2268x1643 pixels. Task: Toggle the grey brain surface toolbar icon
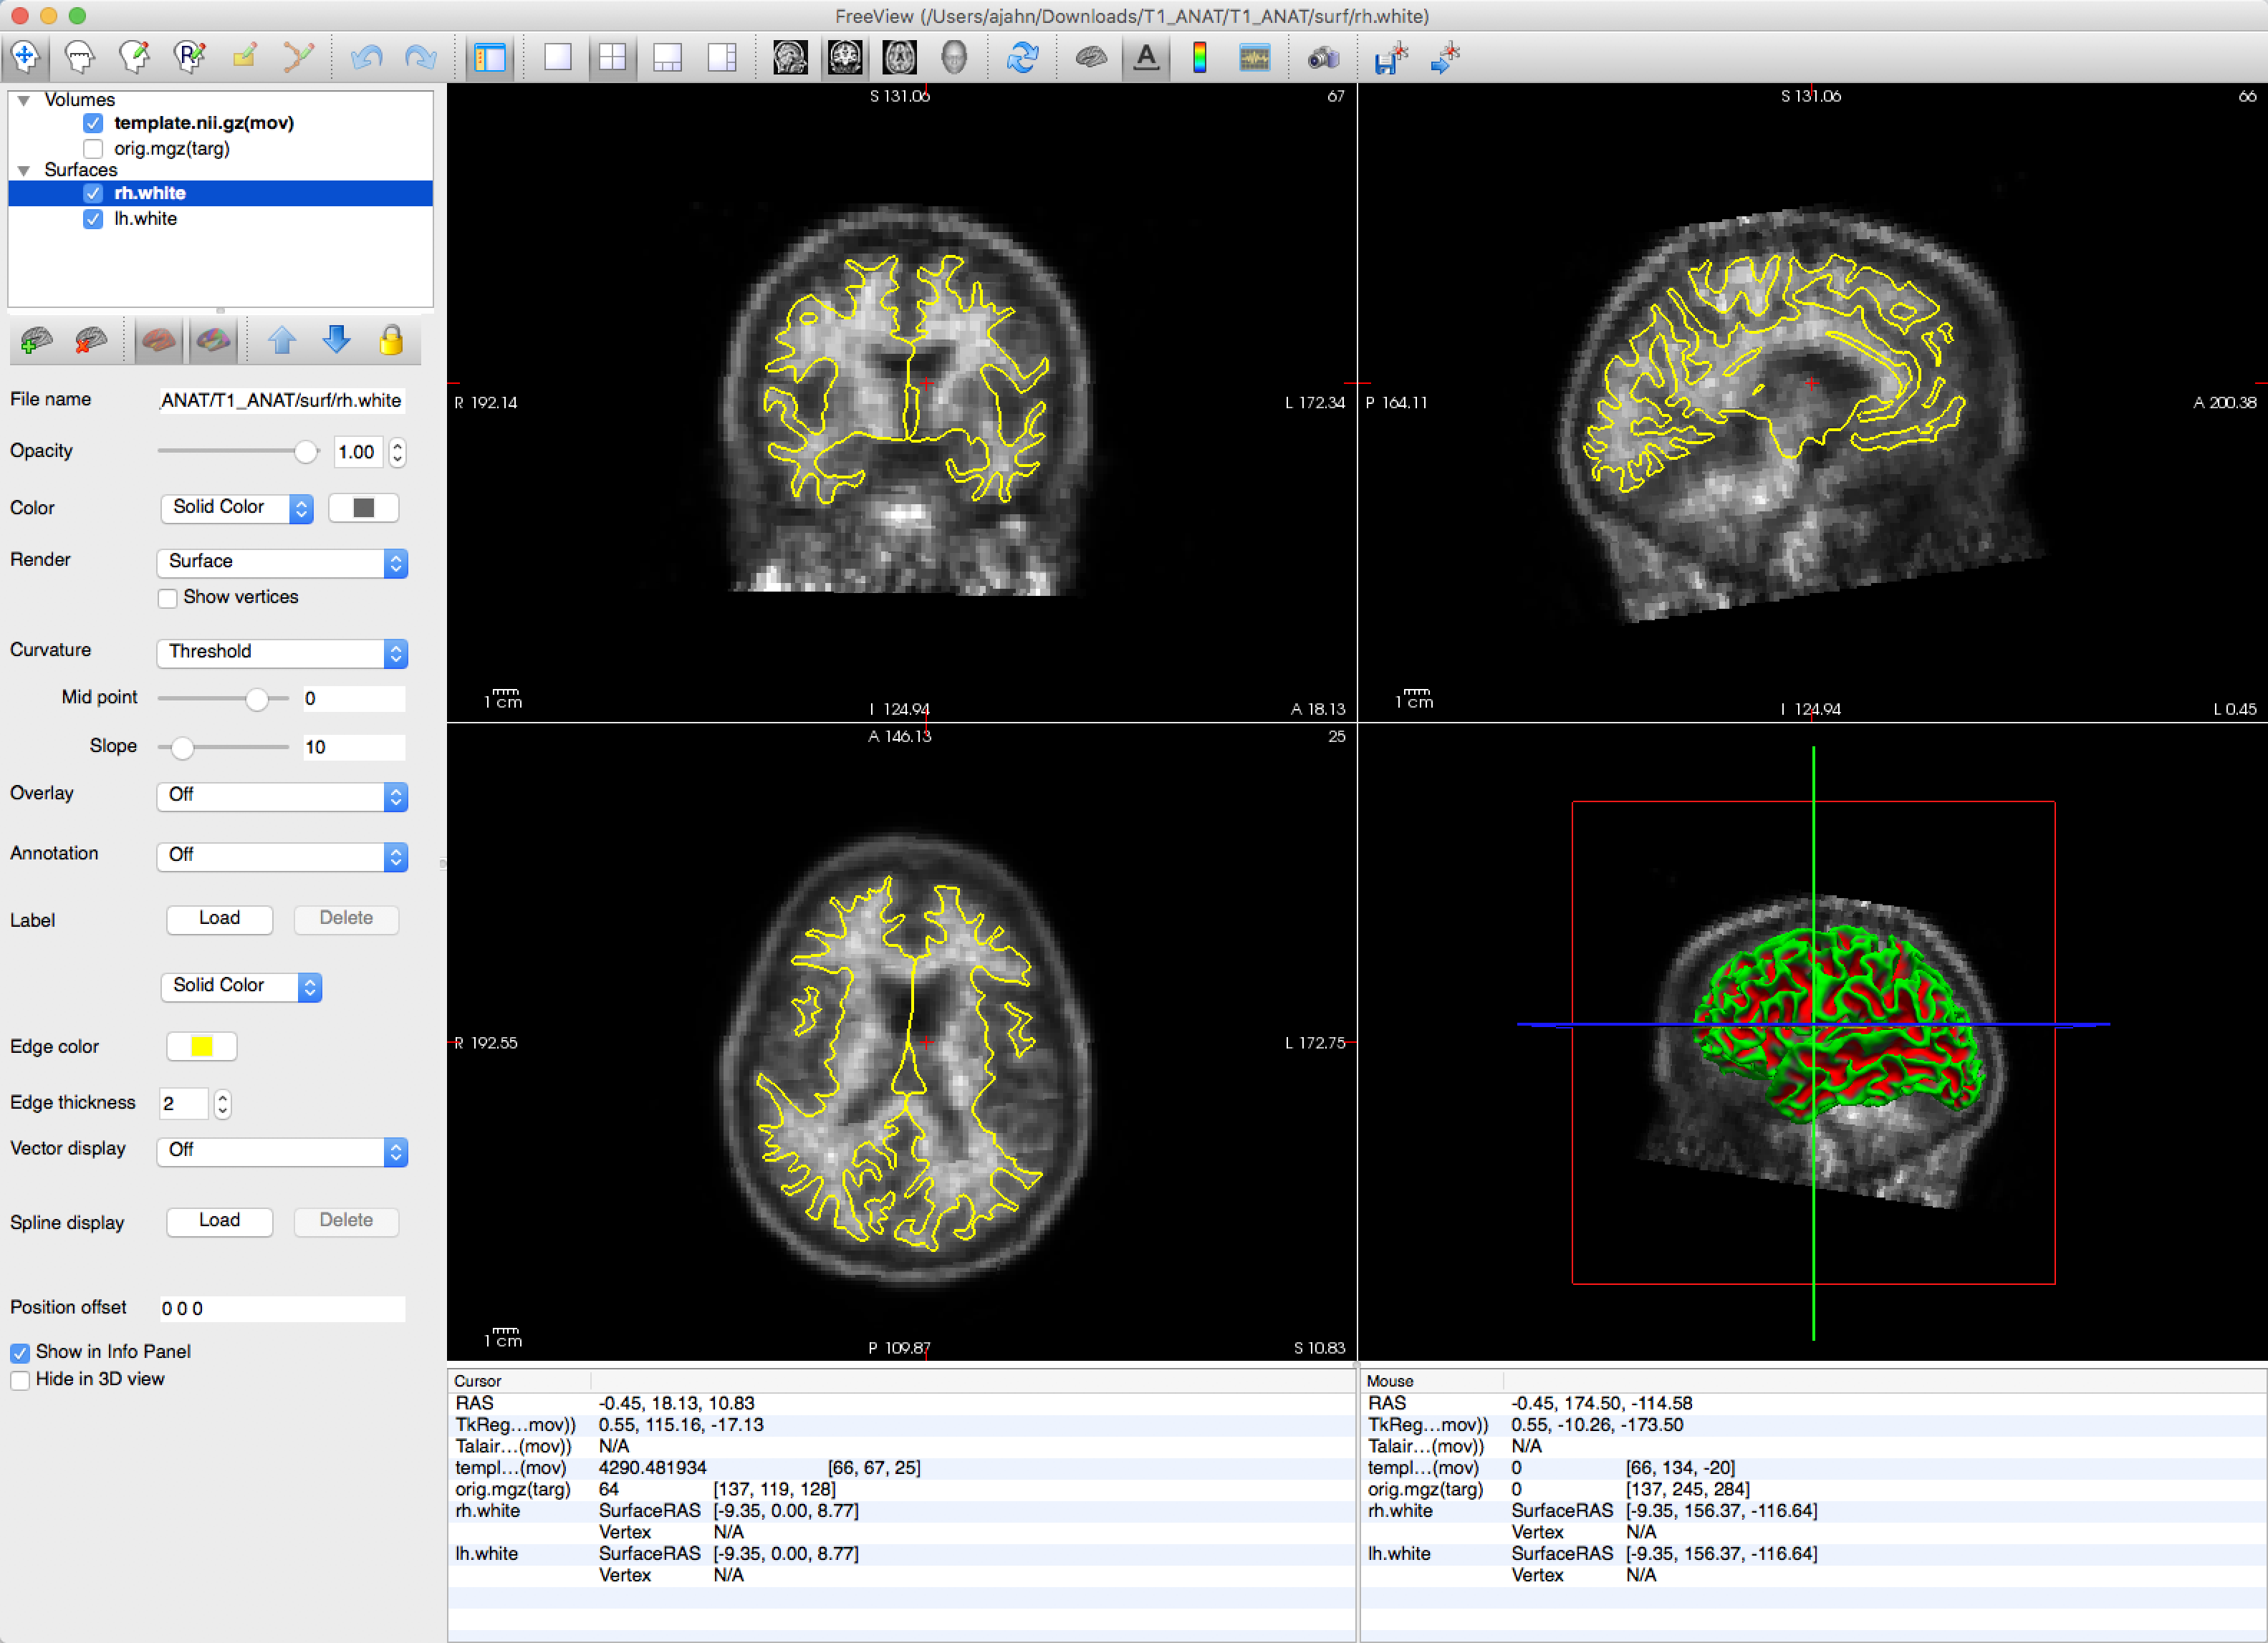1091,57
